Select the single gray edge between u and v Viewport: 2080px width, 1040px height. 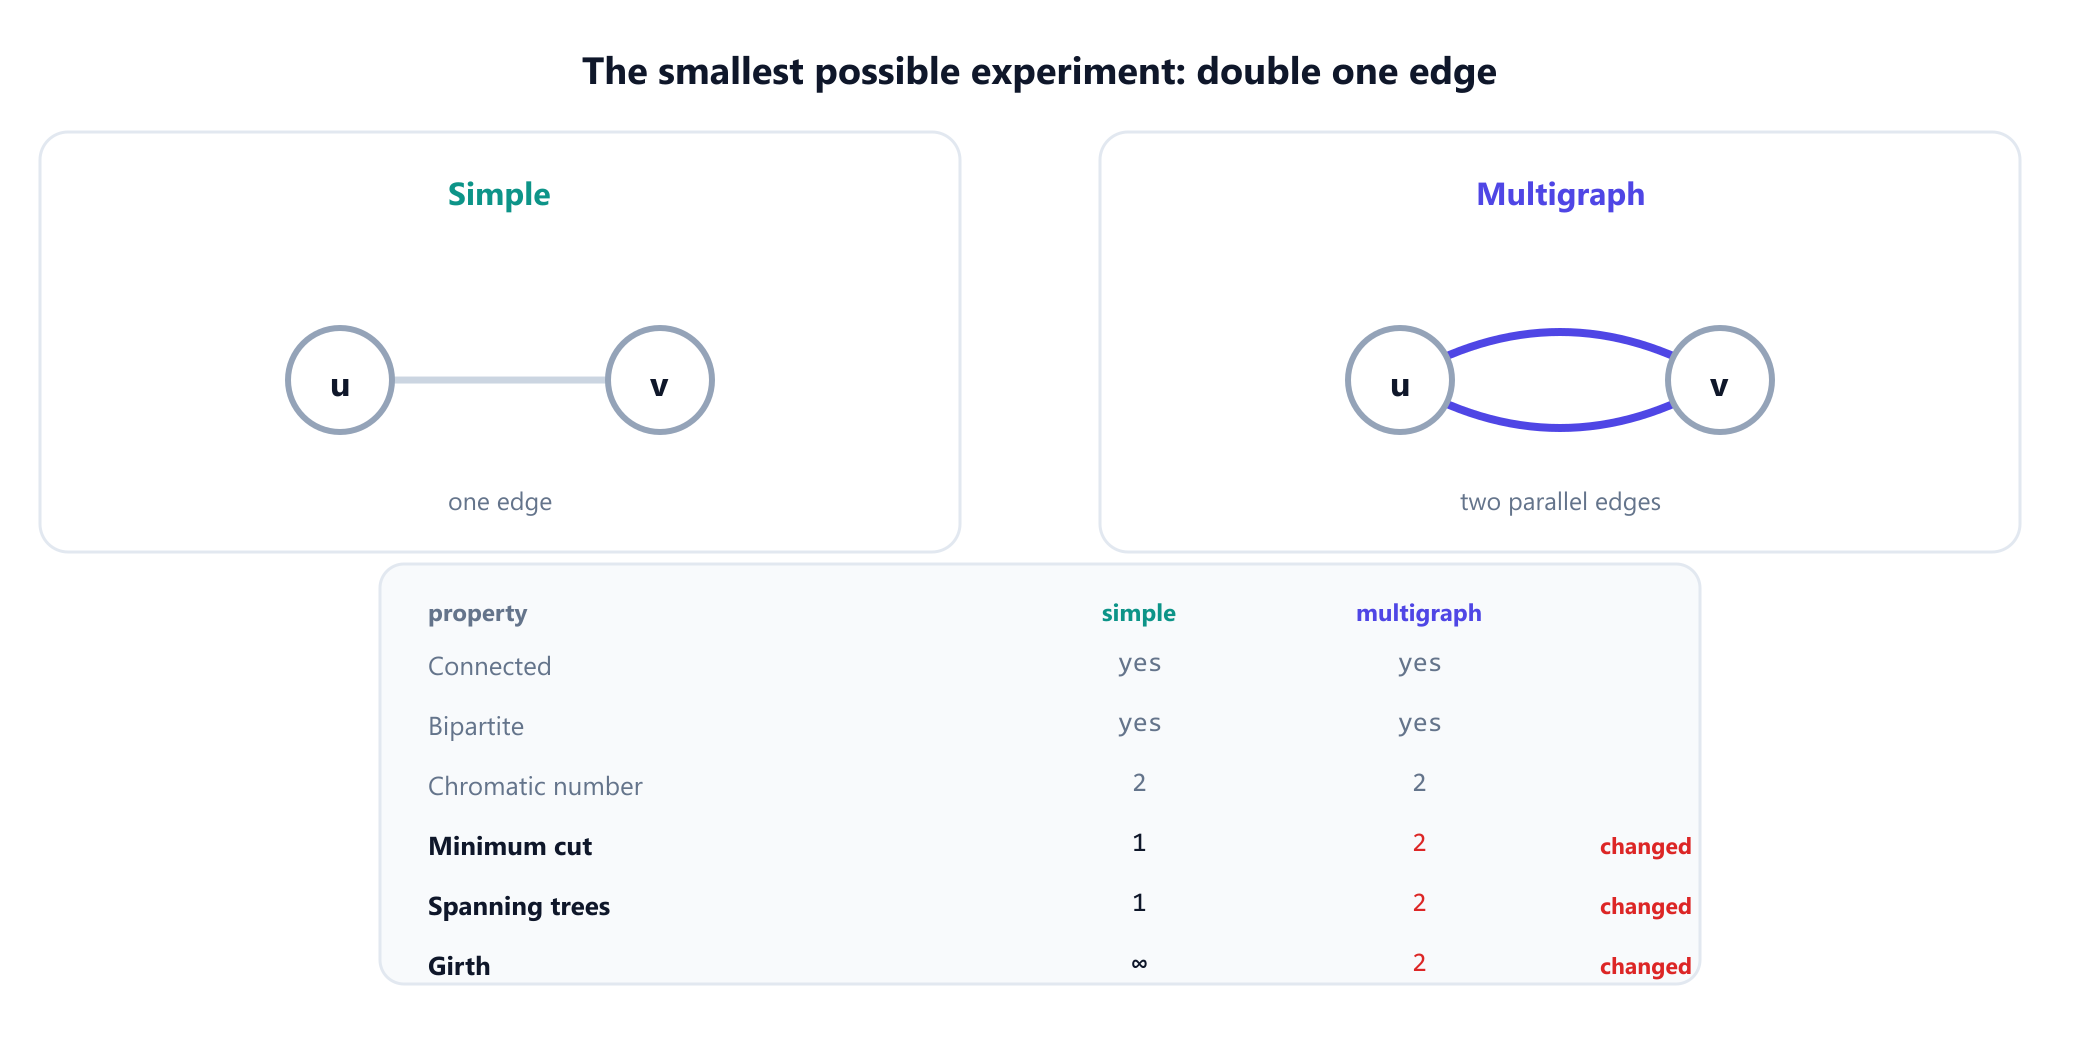click(500, 380)
